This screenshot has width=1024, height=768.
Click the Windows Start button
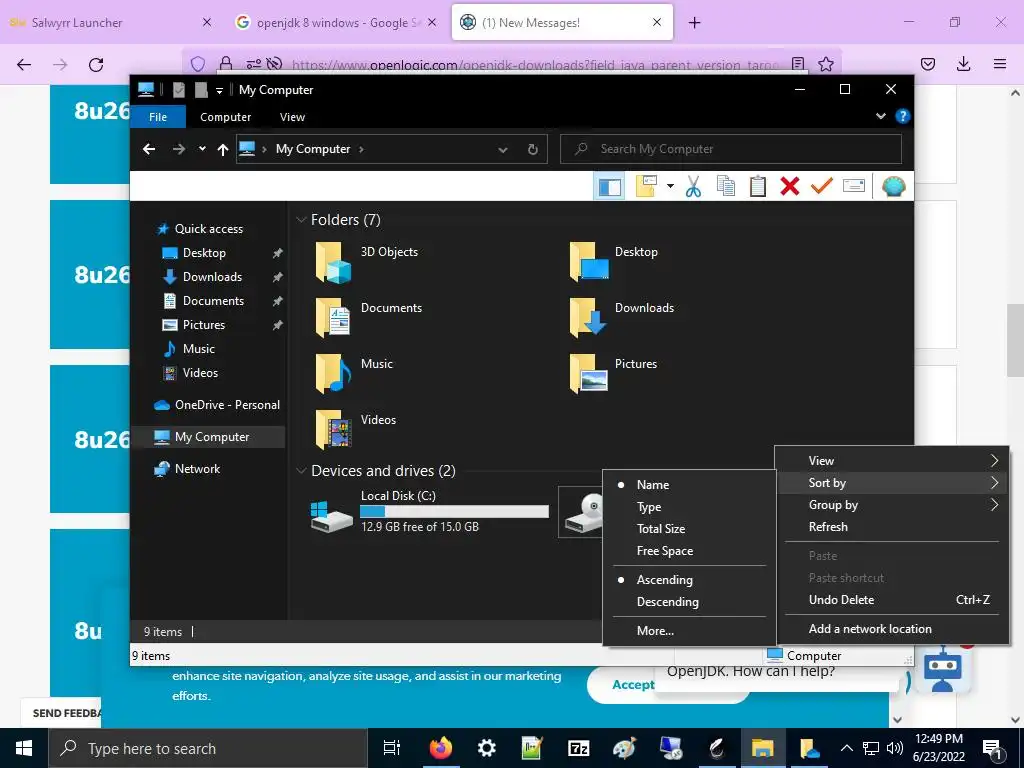click(24, 748)
